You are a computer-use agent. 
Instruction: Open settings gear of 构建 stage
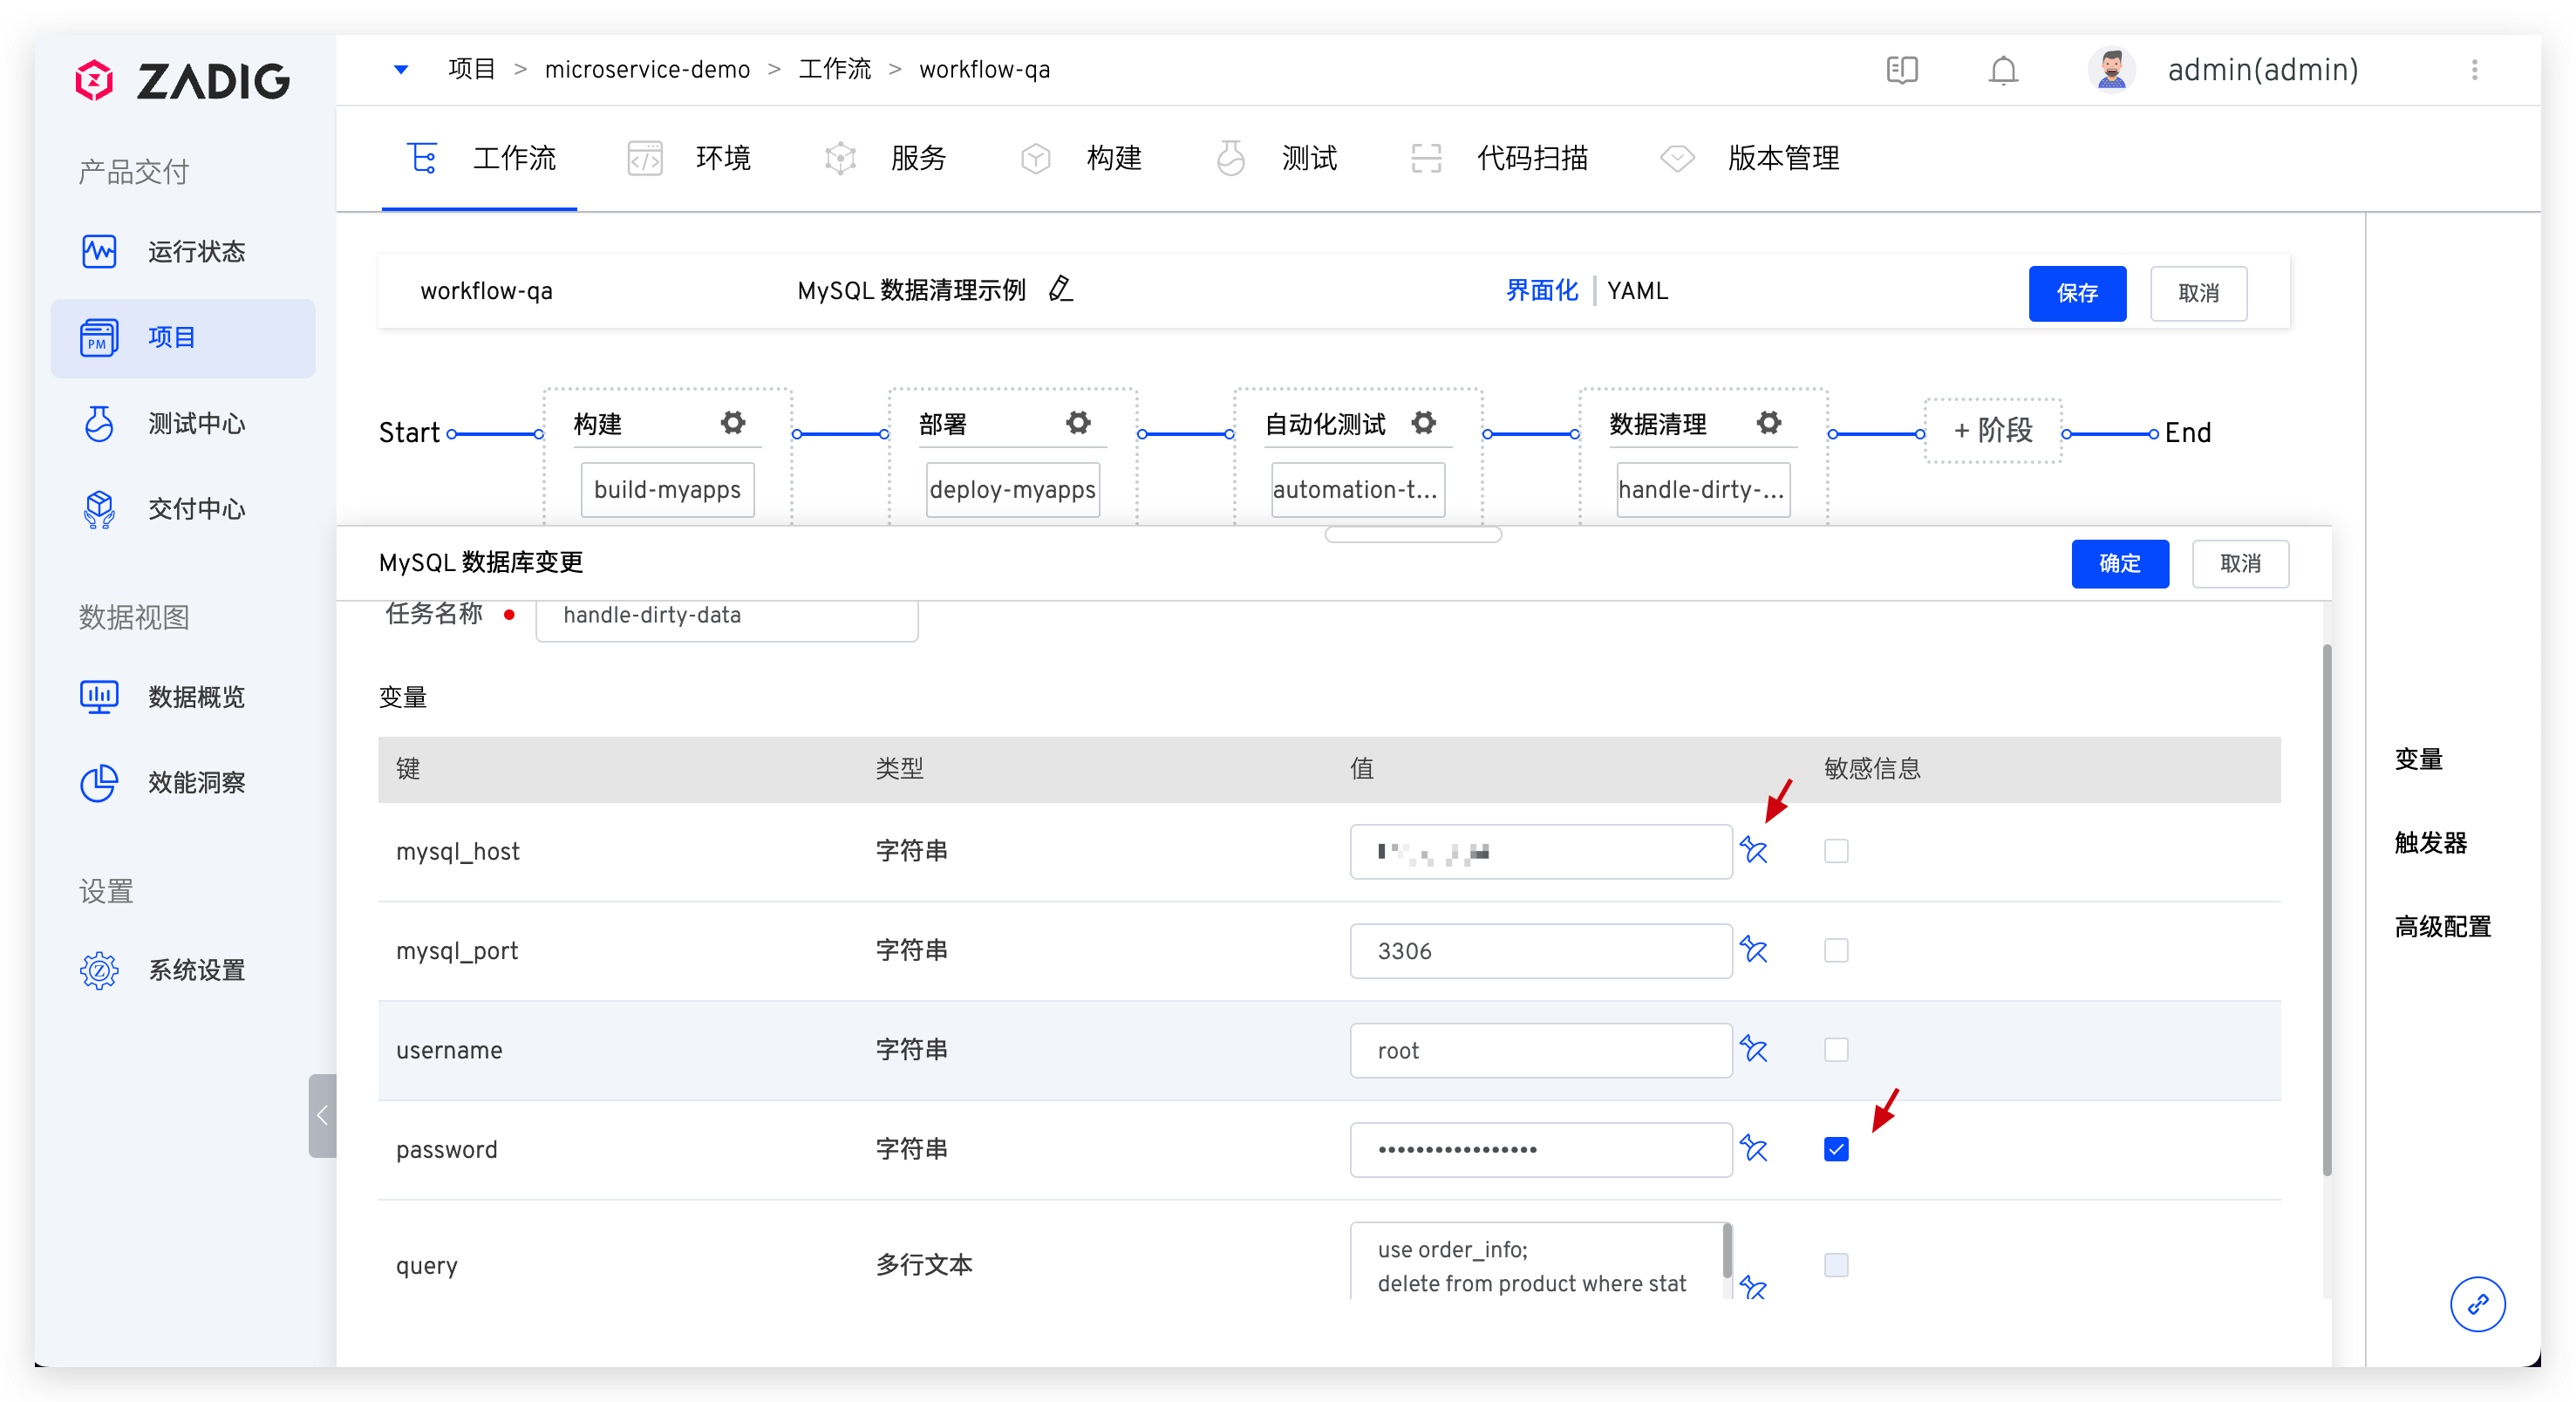point(733,423)
